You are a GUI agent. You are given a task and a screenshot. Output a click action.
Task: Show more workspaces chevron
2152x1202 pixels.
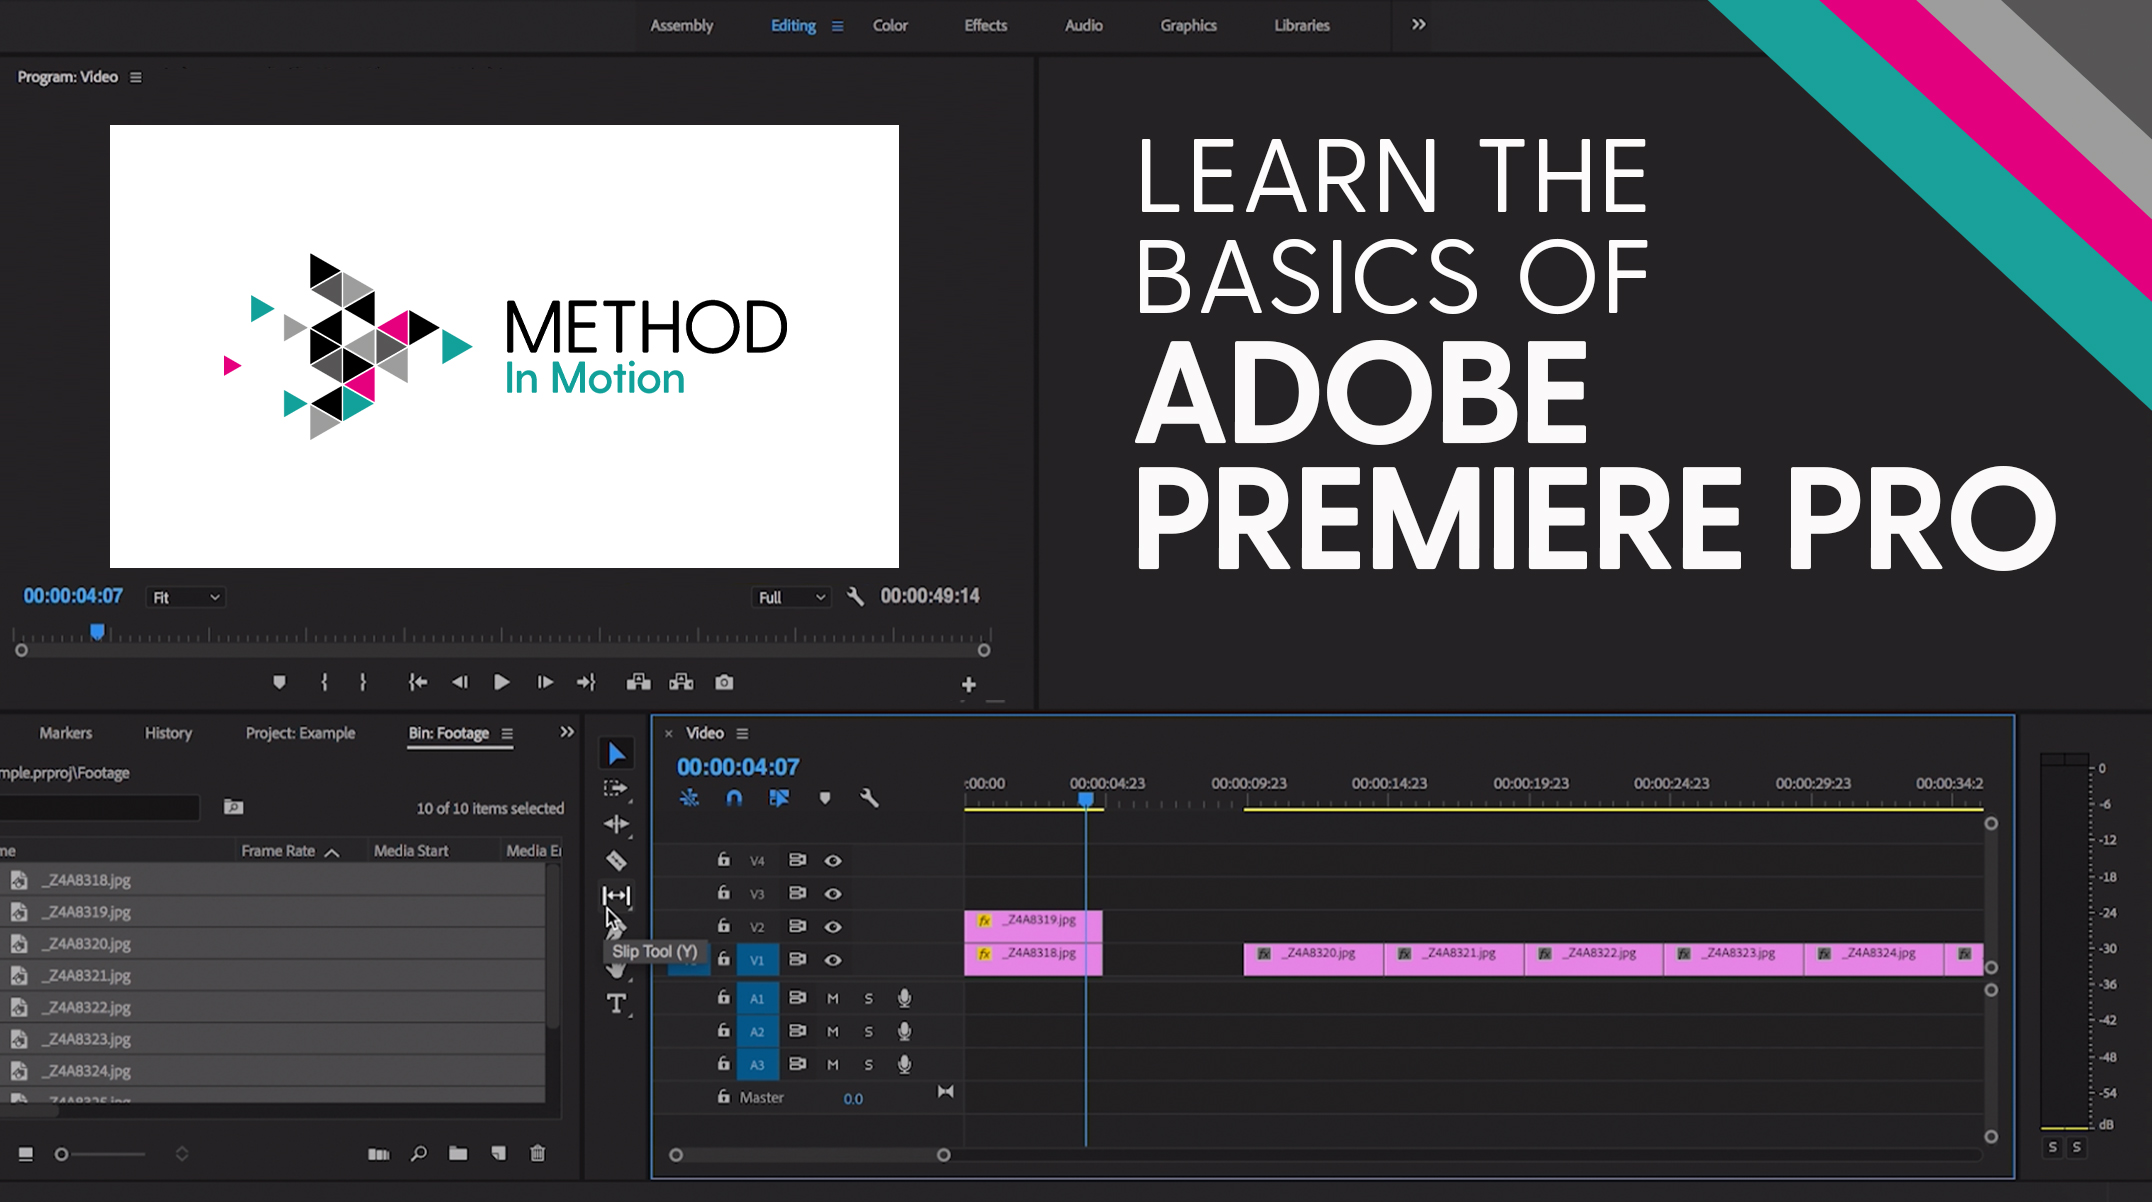coord(1418,25)
